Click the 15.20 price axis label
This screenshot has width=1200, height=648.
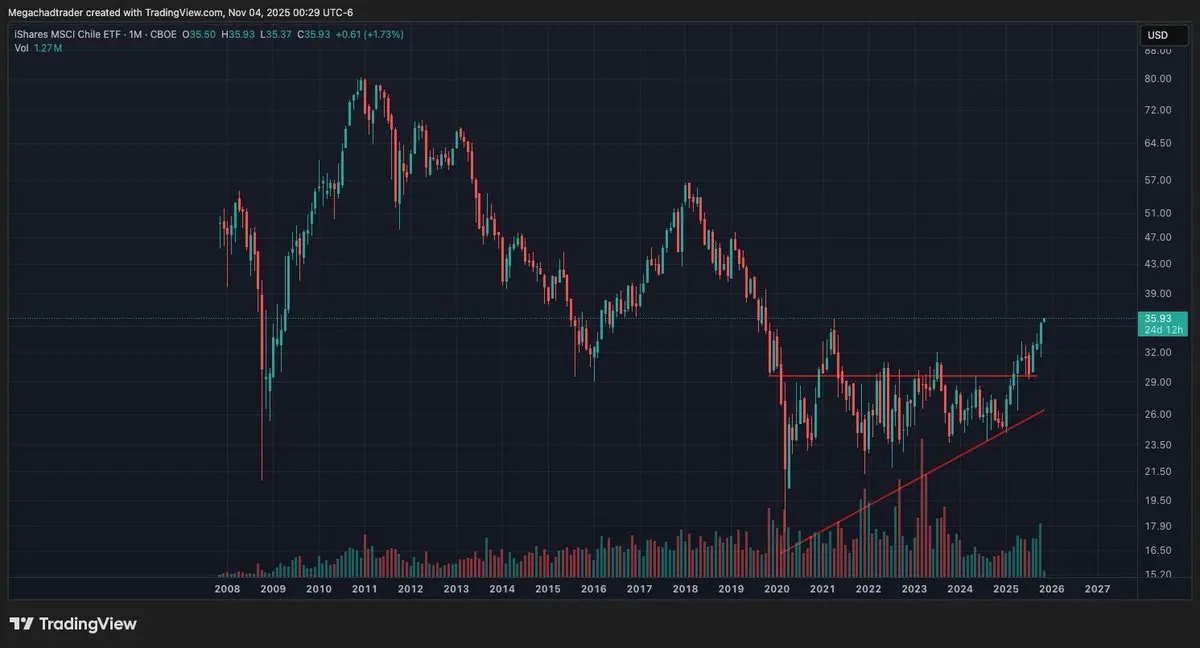(1158, 575)
